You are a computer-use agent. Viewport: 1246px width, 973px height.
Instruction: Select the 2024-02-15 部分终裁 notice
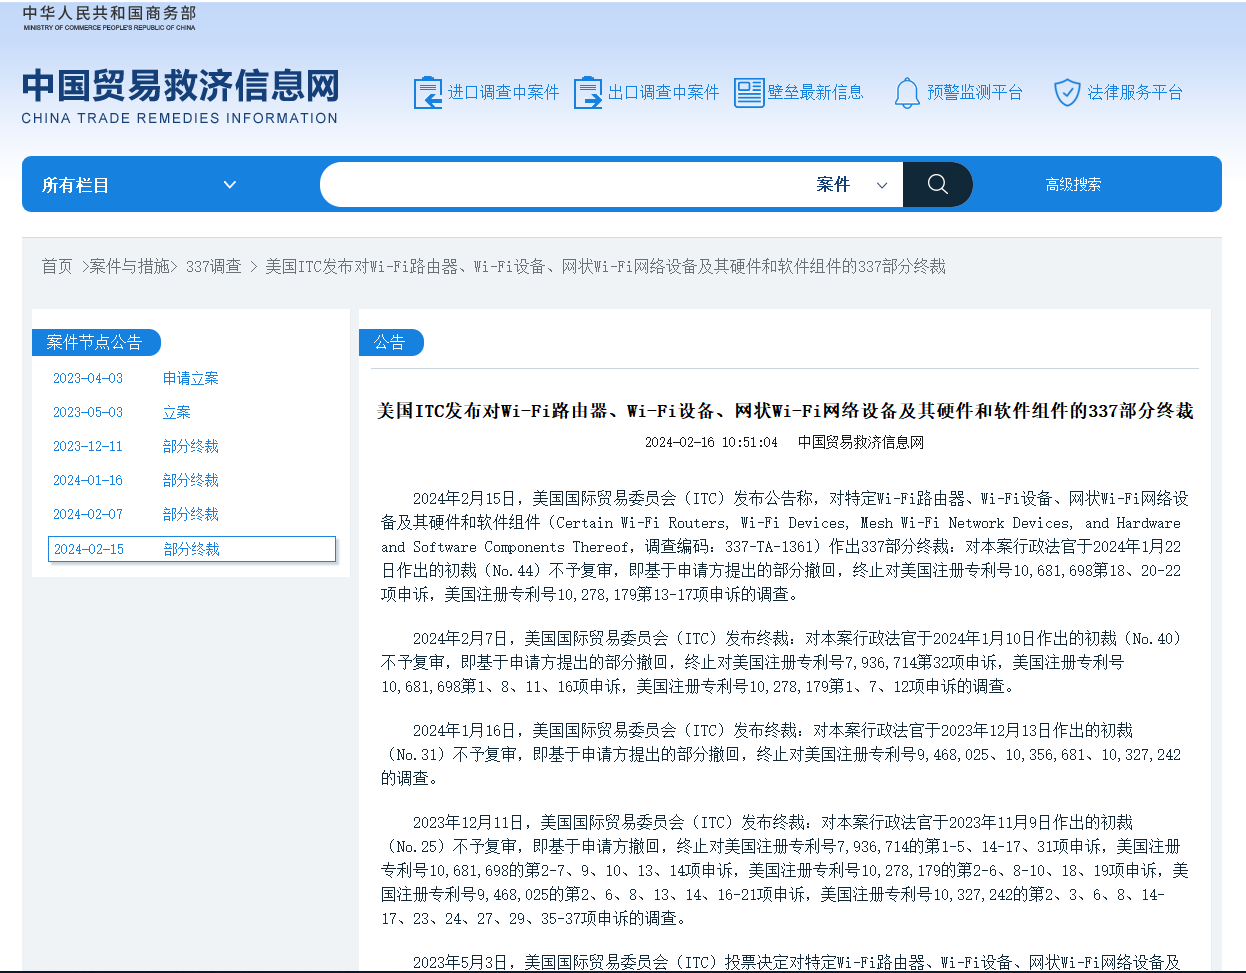point(192,549)
